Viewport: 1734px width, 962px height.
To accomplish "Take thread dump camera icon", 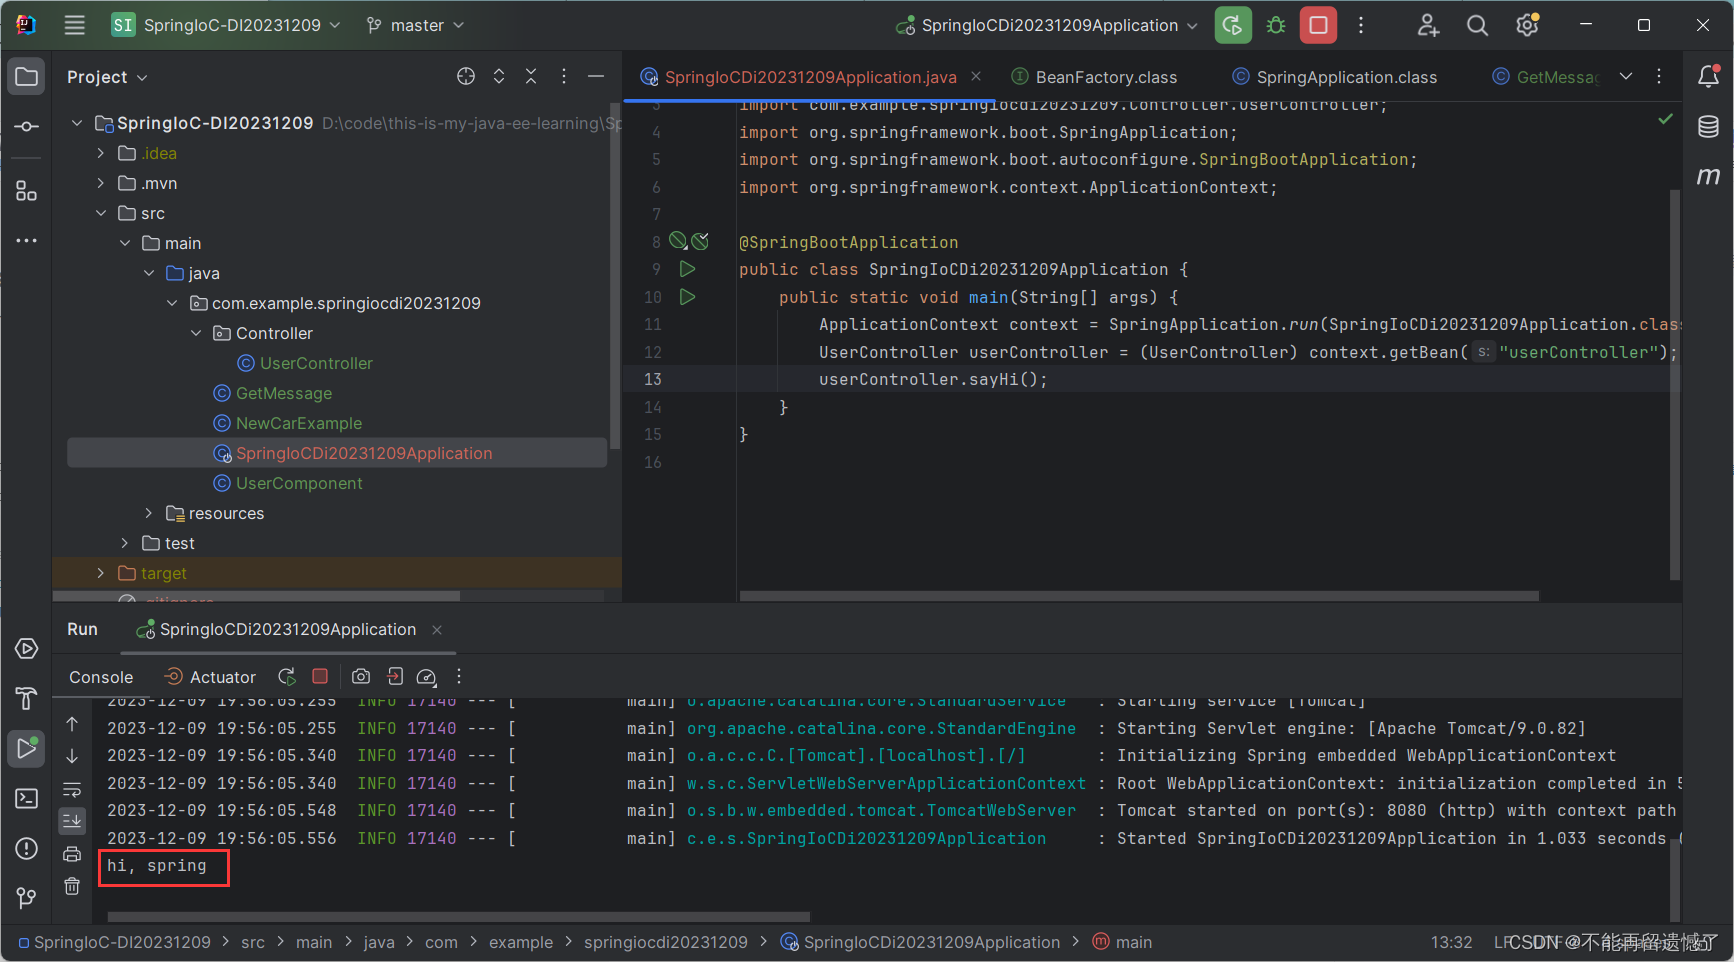I will point(361,677).
